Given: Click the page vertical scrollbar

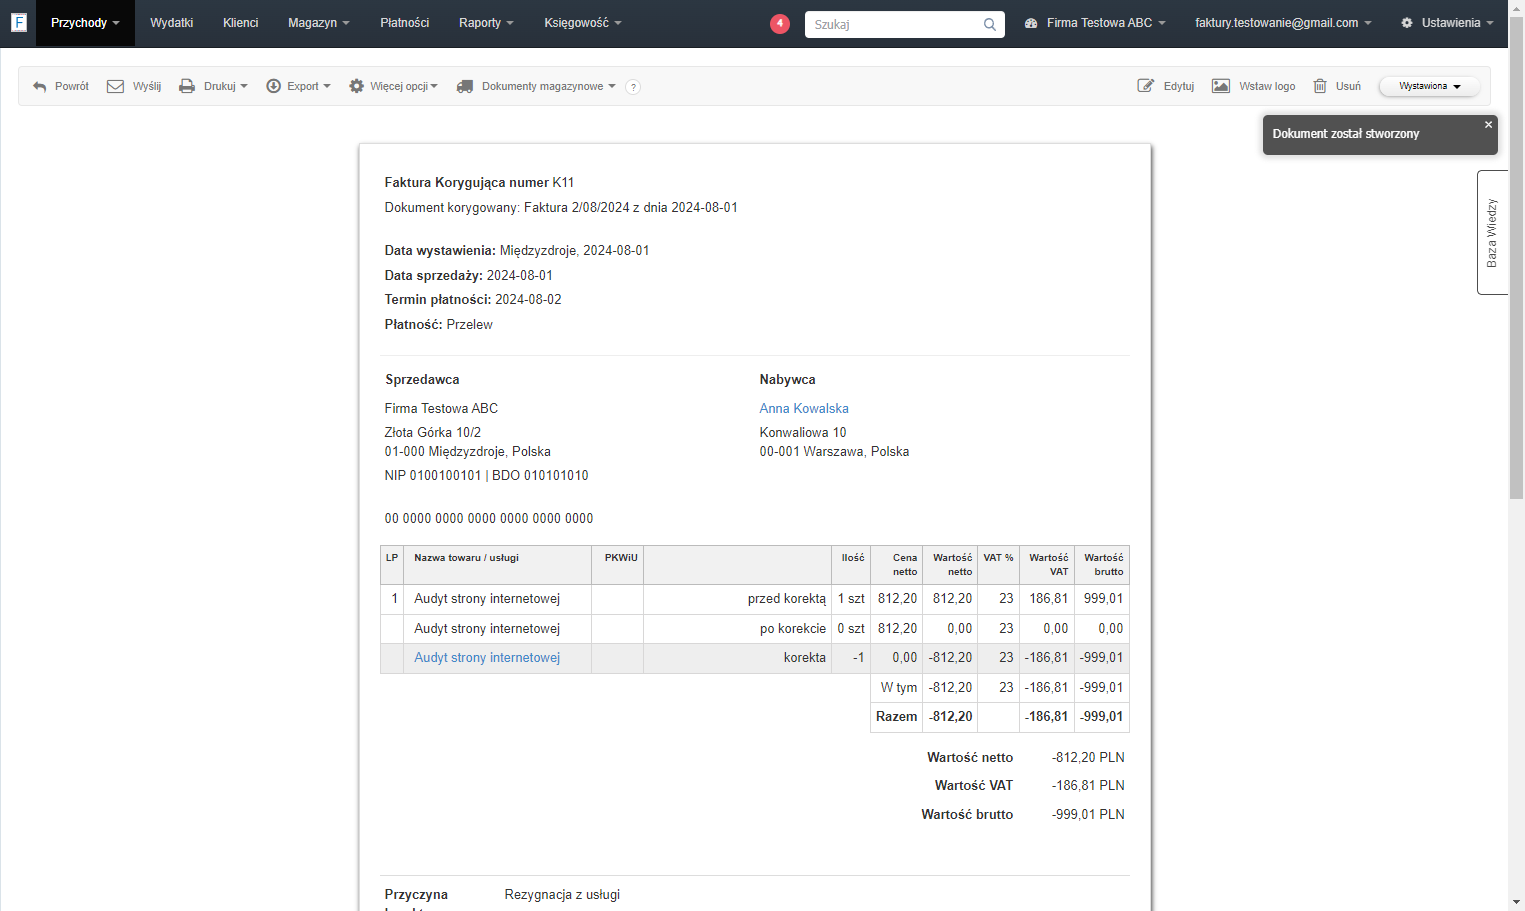Looking at the screenshot, I should coord(1516,260).
